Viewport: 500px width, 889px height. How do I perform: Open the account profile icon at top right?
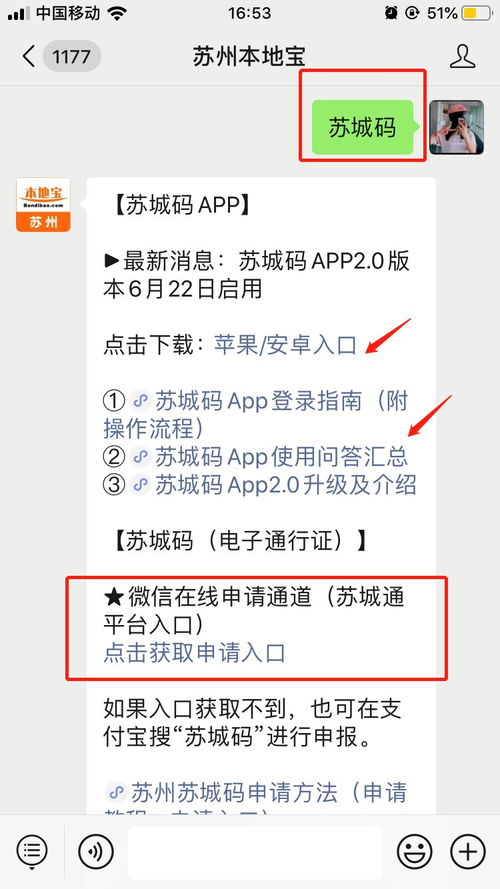point(462,57)
